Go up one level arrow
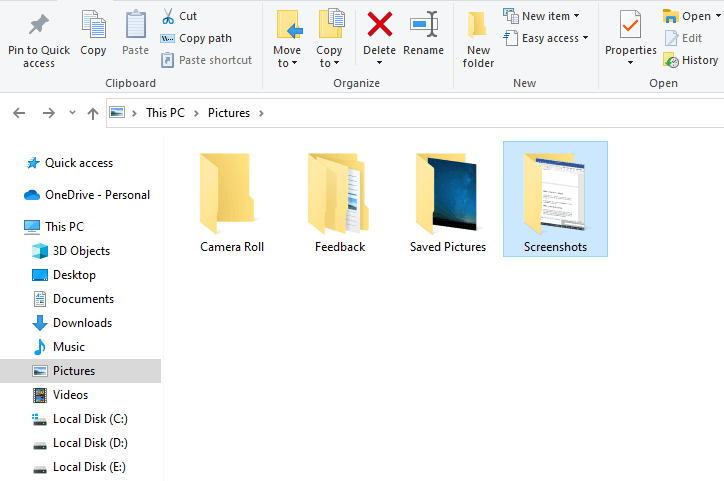724x481 pixels. click(93, 113)
